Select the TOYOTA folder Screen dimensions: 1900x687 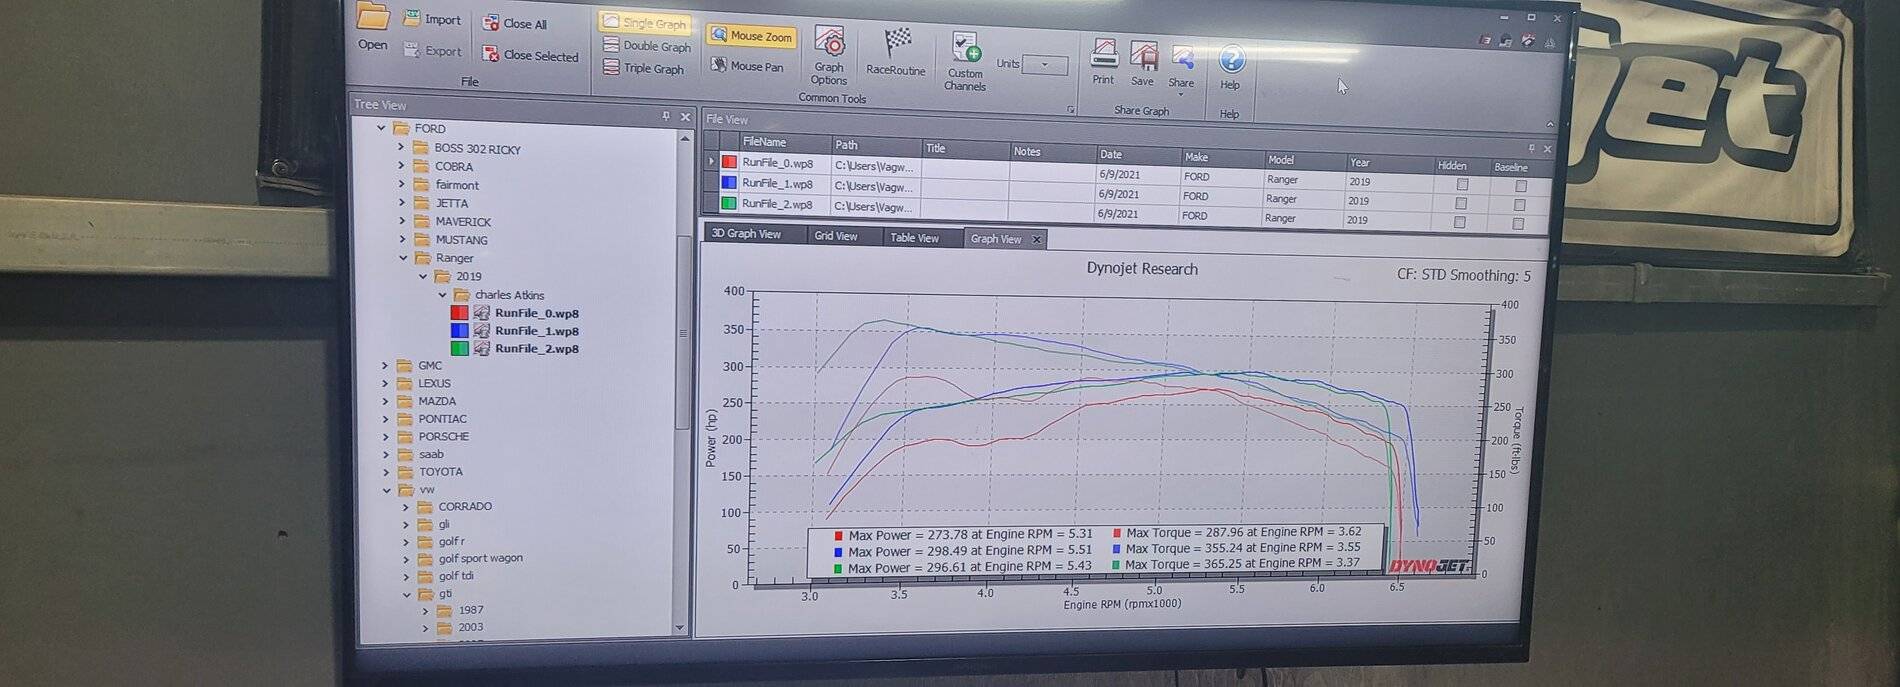point(440,472)
